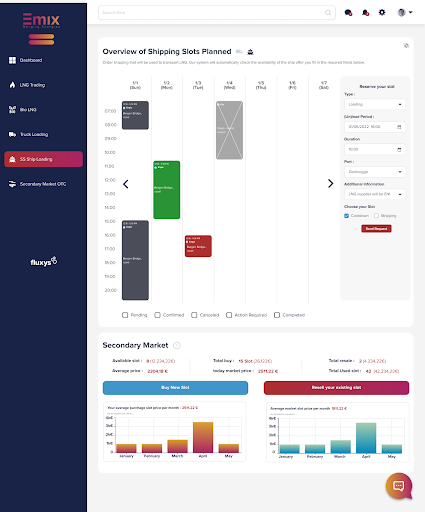Click the ship icon beside the Overview title
The image size is (425, 512).
pos(250,52)
